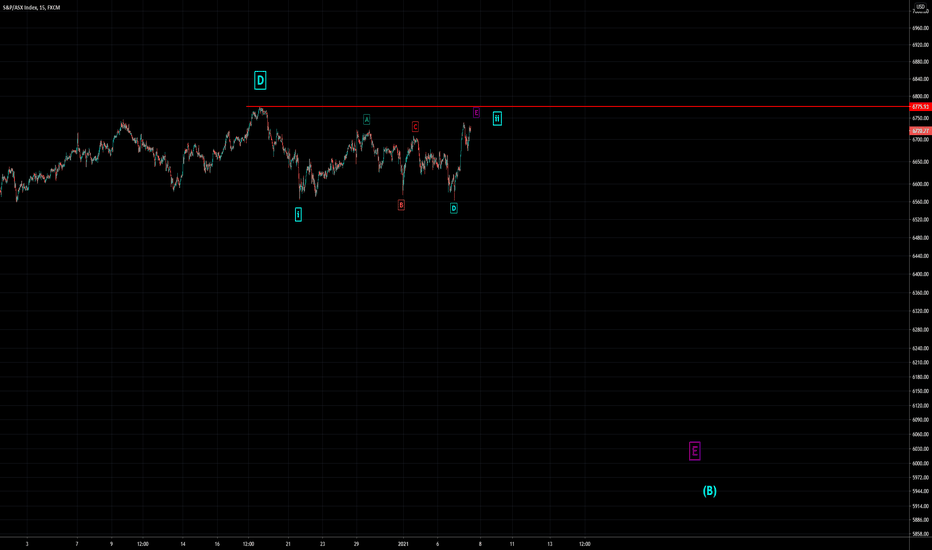Select the small cyan D label below the low
This screenshot has width=932, height=550.
pyautogui.click(x=454, y=208)
